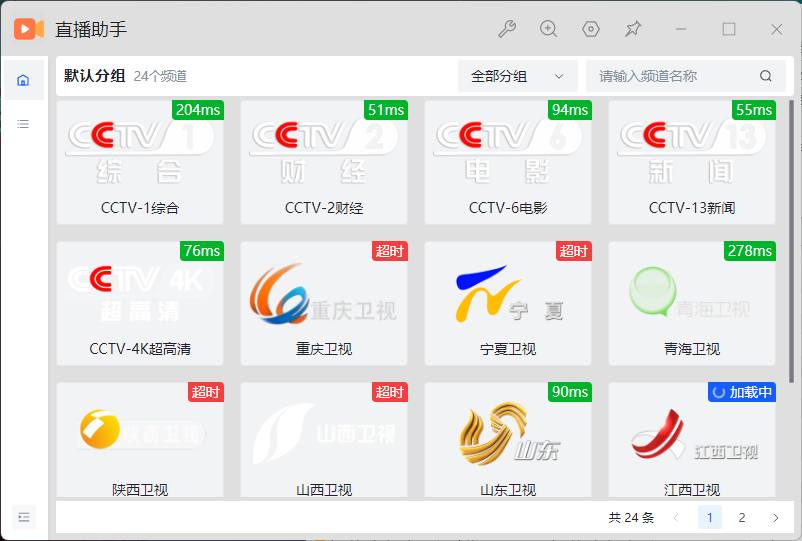Pin the window with the pushpin icon
The height and width of the screenshot is (541, 802).
[x=633, y=29]
